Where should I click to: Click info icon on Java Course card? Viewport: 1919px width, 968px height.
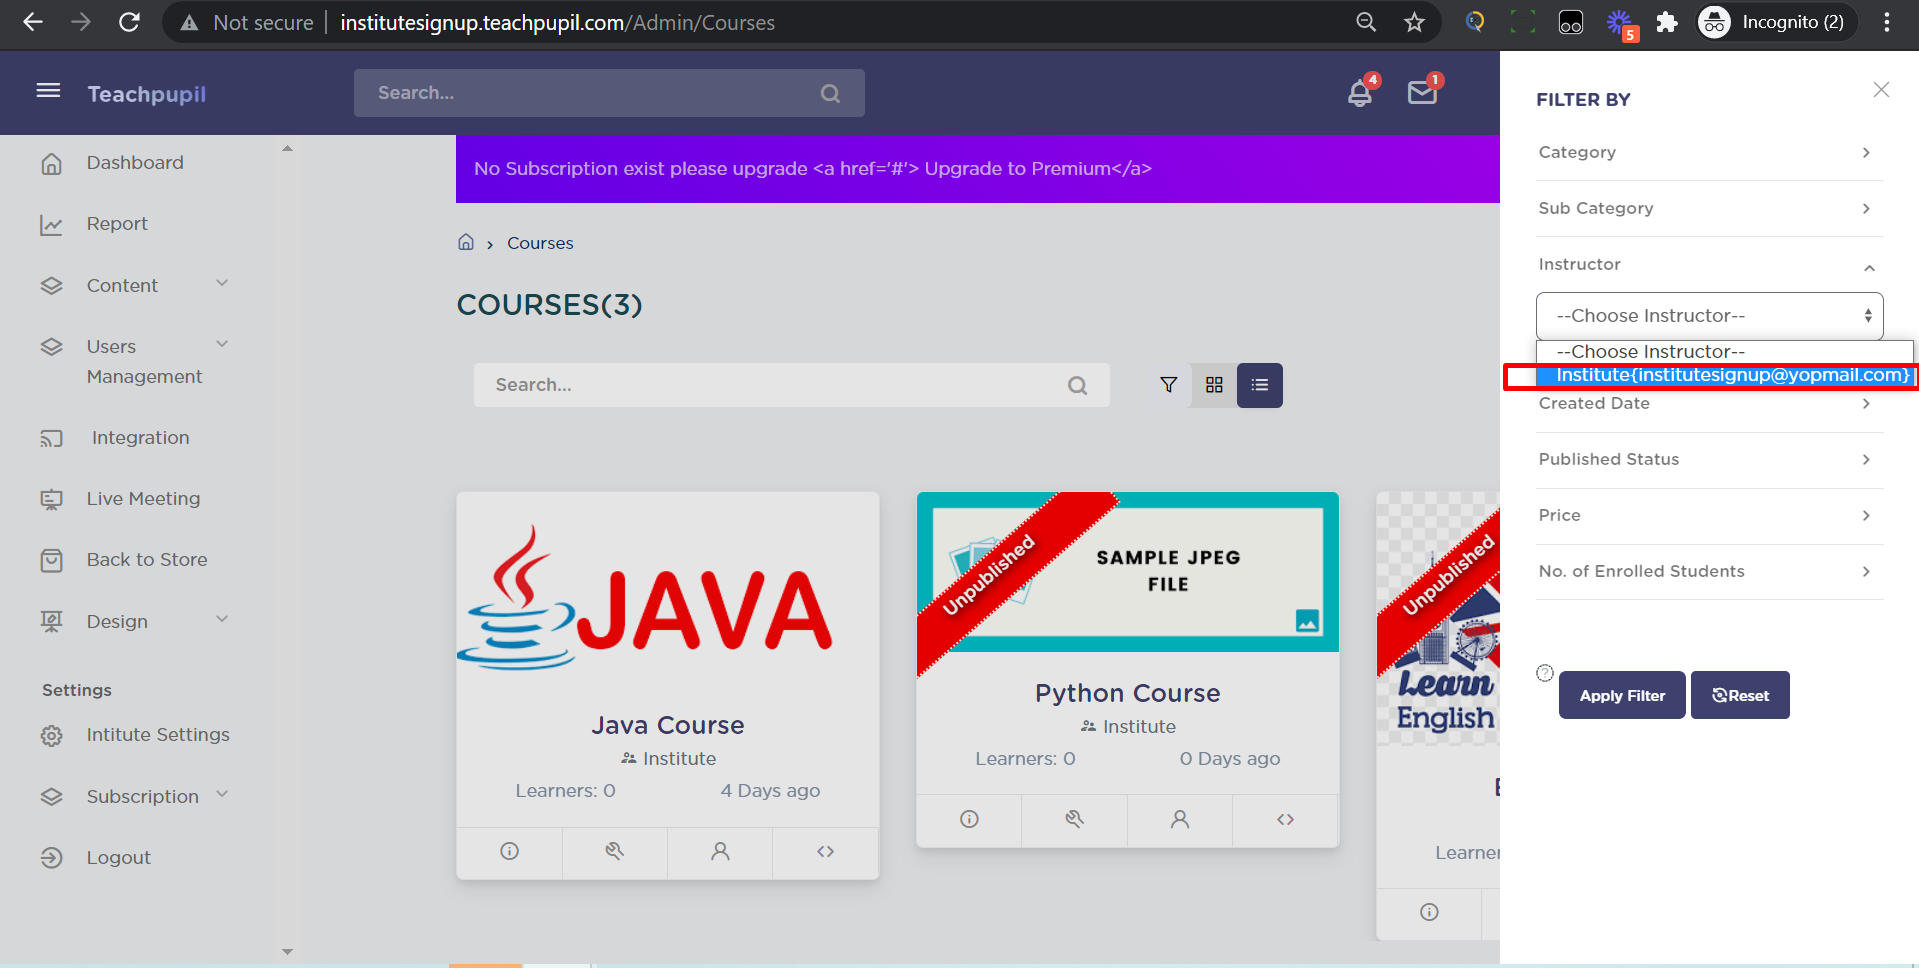point(509,851)
